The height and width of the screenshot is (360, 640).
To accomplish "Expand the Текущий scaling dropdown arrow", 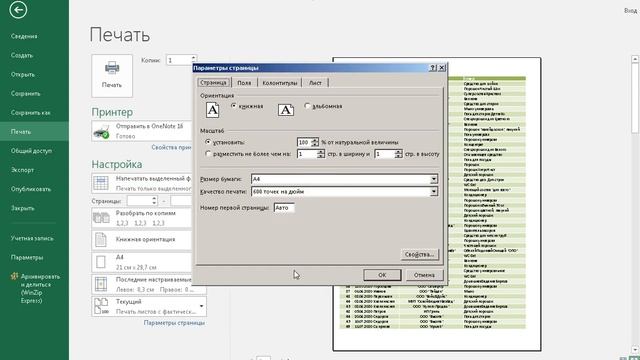I will (202, 306).
